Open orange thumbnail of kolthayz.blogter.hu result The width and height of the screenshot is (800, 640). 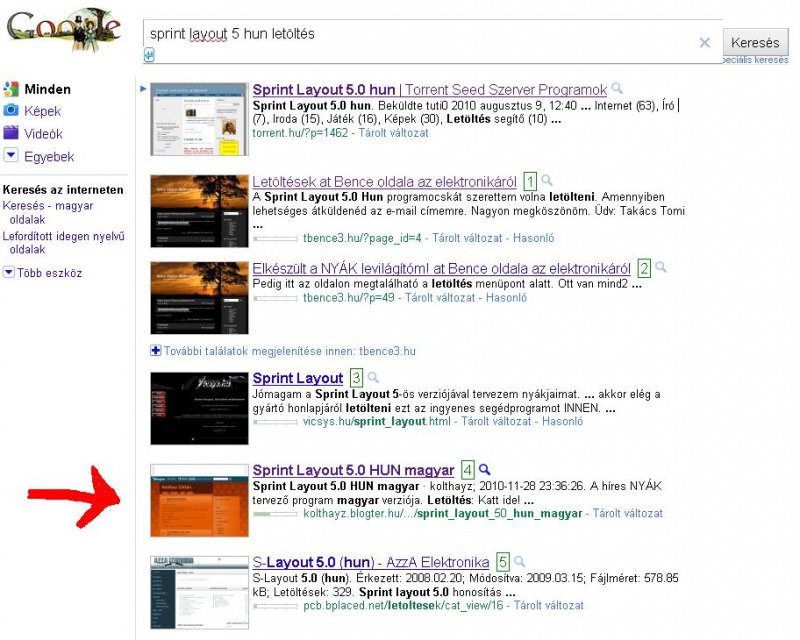click(x=199, y=500)
